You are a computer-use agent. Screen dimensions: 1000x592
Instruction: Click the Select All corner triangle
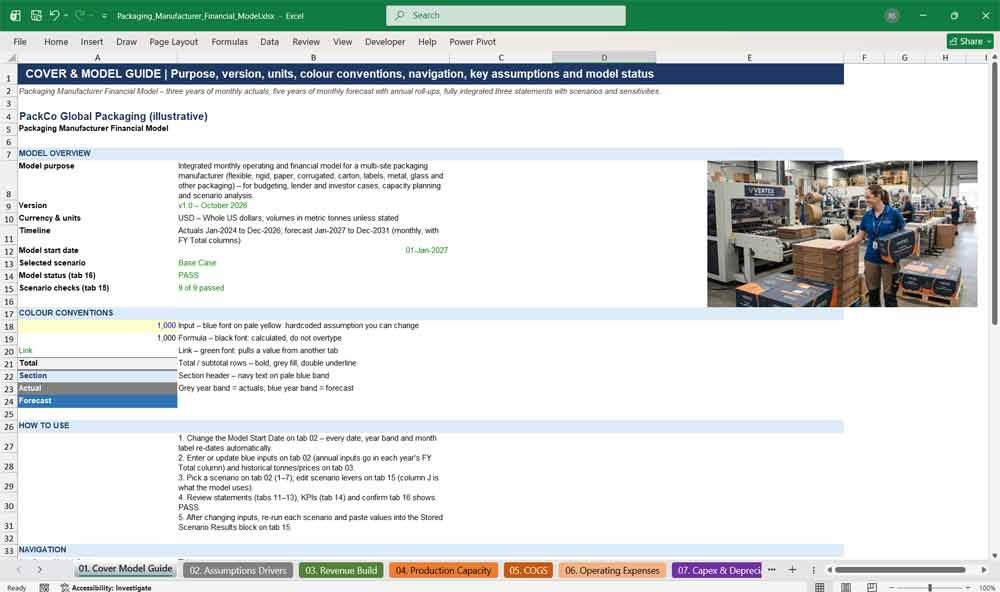click(11, 57)
